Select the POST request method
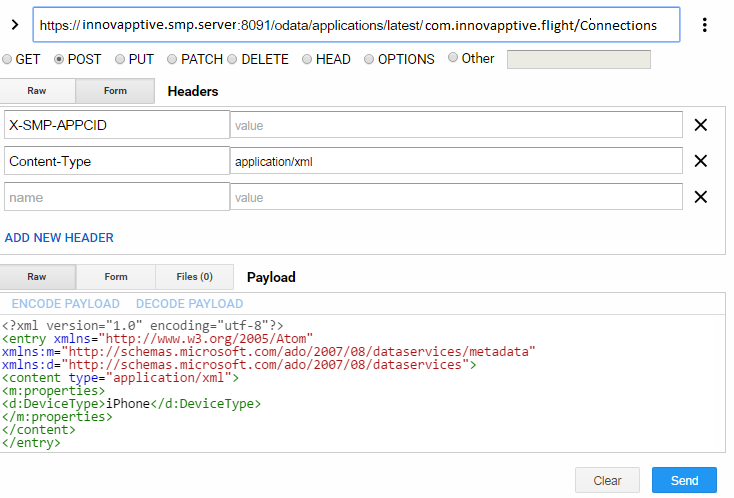The width and height of the screenshot is (734, 498). [59, 59]
